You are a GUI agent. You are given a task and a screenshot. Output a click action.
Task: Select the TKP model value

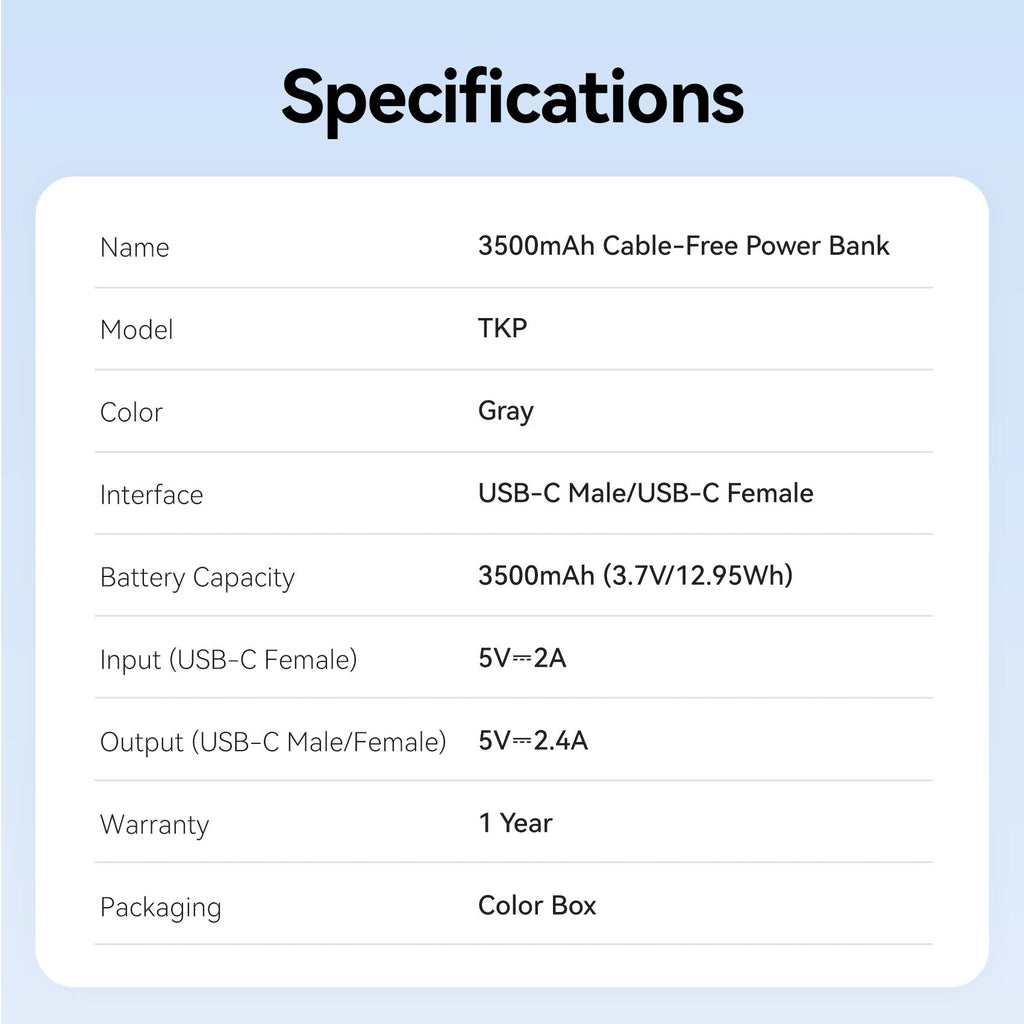coord(502,328)
